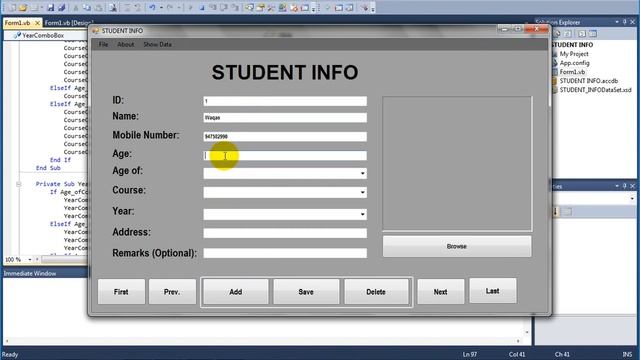Click the student photo picture box
640x360 pixels.
(x=457, y=163)
